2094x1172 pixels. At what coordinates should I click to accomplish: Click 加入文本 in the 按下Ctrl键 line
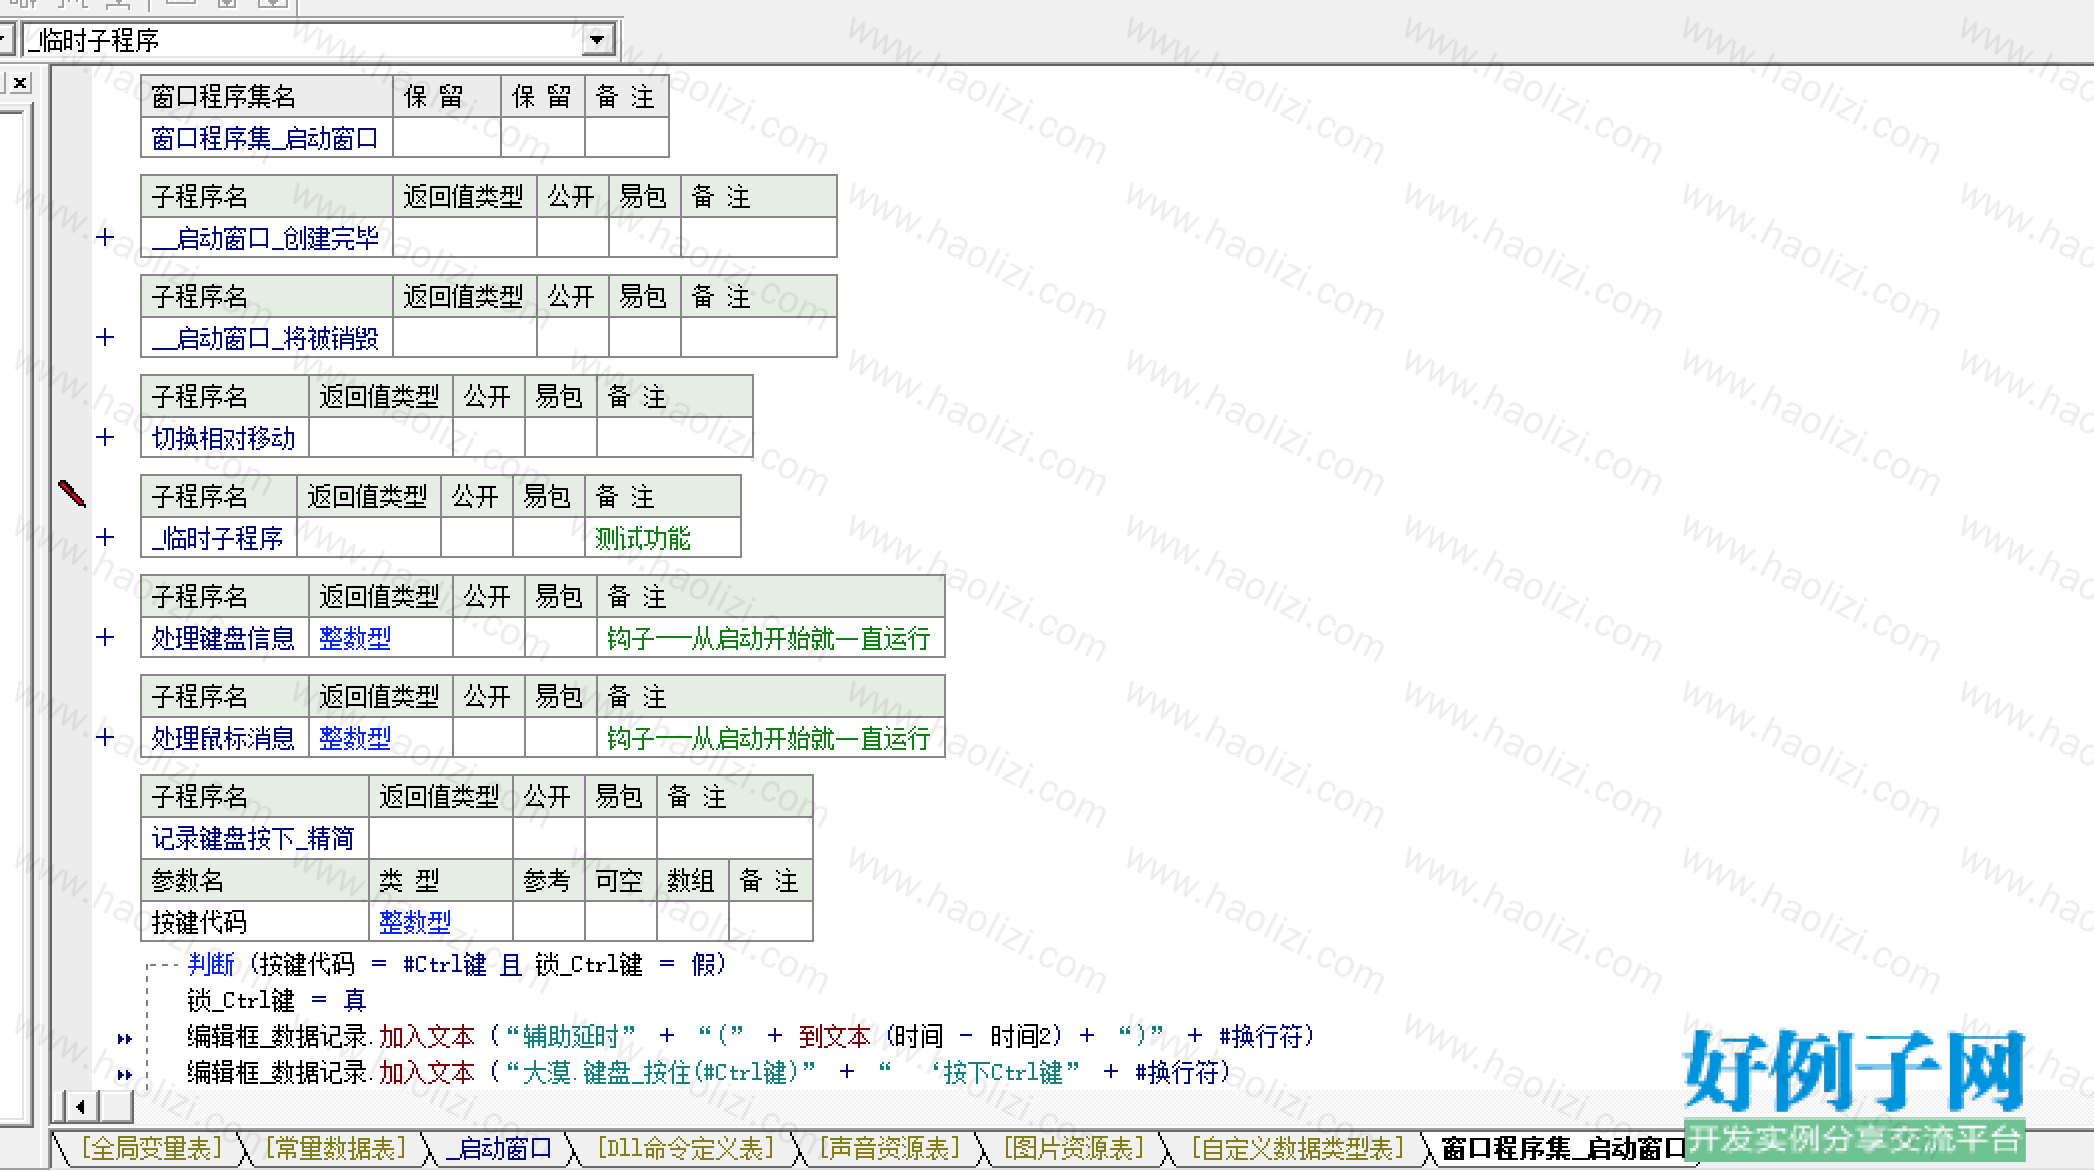pyautogui.click(x=427, y=1072)
